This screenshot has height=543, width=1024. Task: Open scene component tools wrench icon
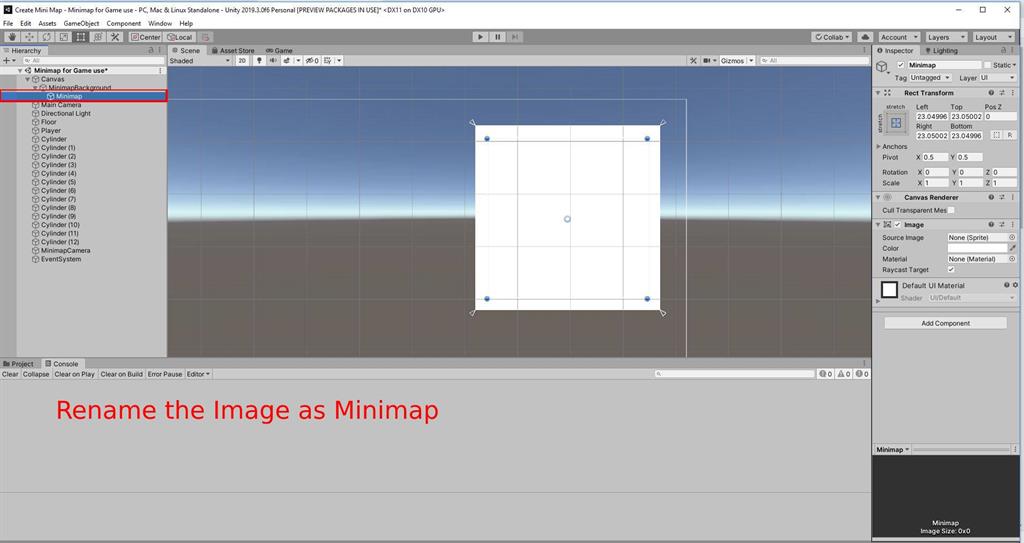693,60
